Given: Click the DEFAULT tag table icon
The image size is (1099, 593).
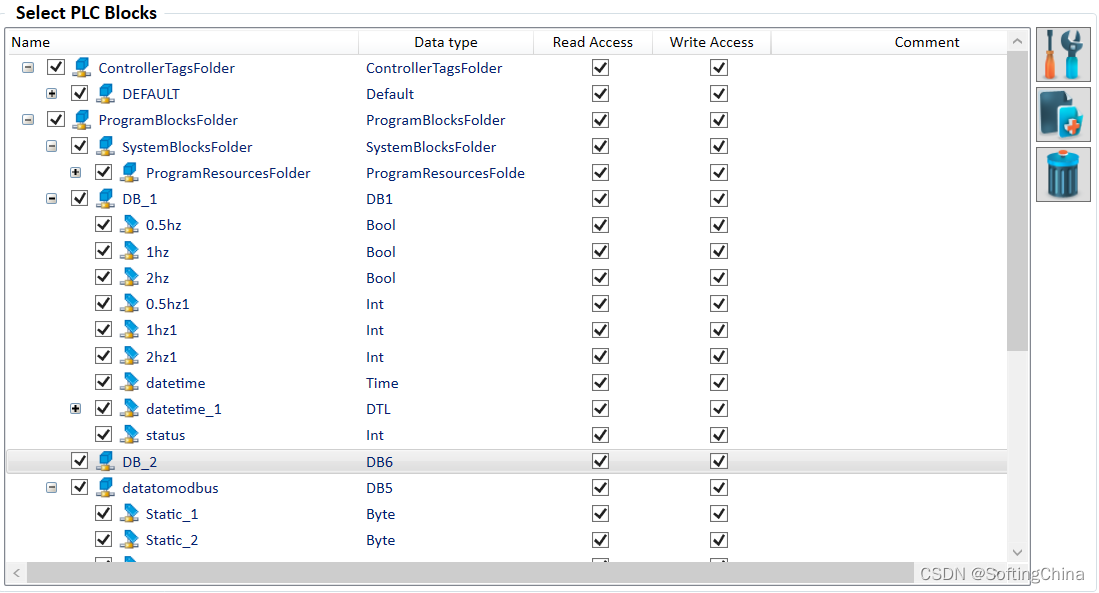Looking at the screenshot, I should 106,93.
